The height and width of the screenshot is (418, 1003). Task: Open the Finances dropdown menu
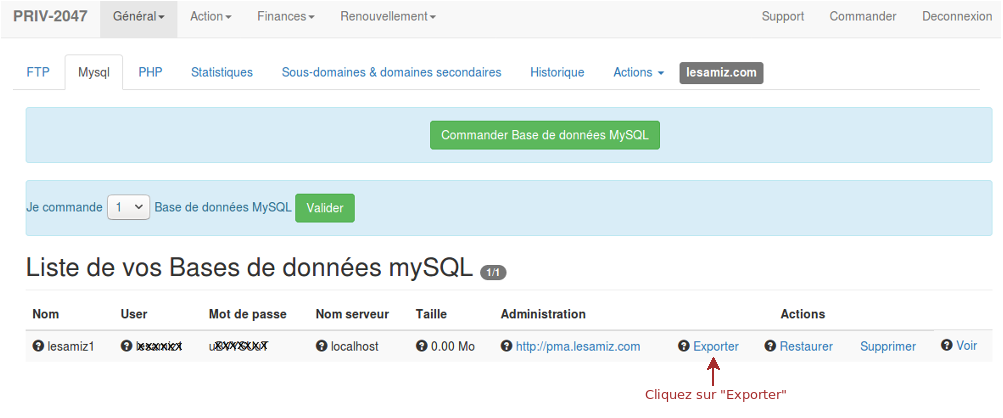pyautogui.click(x=286, y=17)
